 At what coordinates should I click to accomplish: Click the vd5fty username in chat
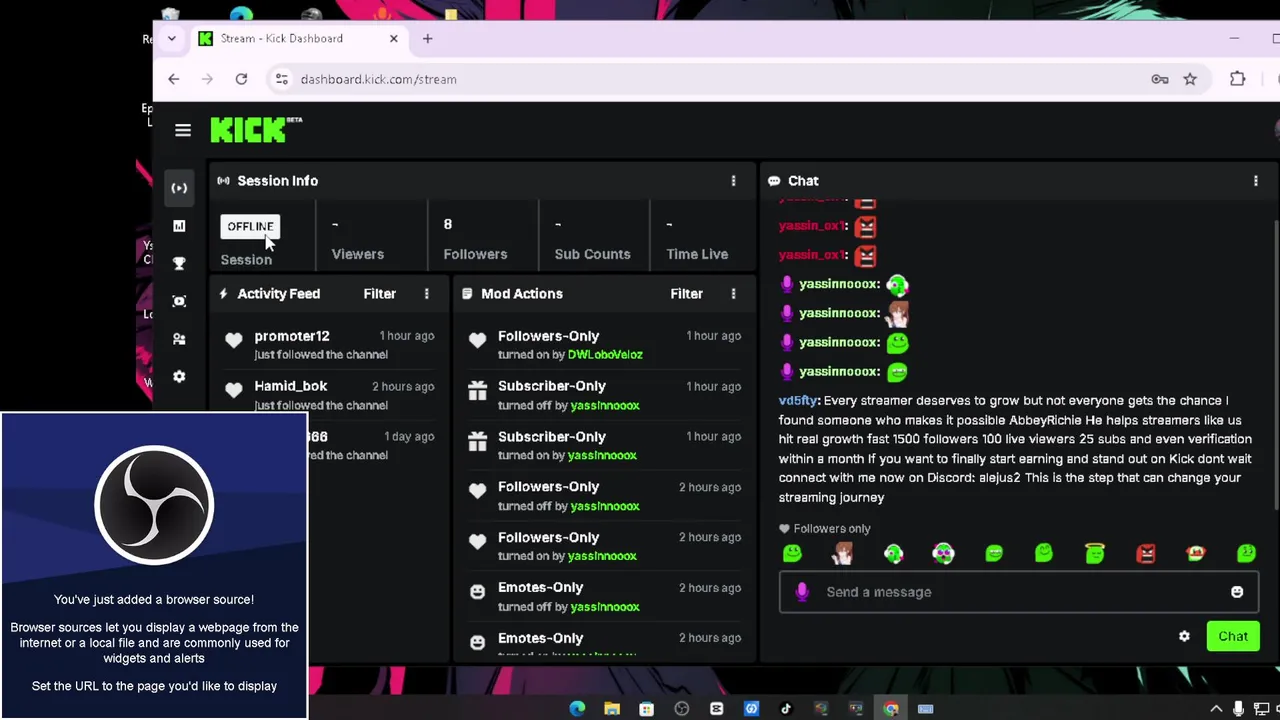click(798, 401)
